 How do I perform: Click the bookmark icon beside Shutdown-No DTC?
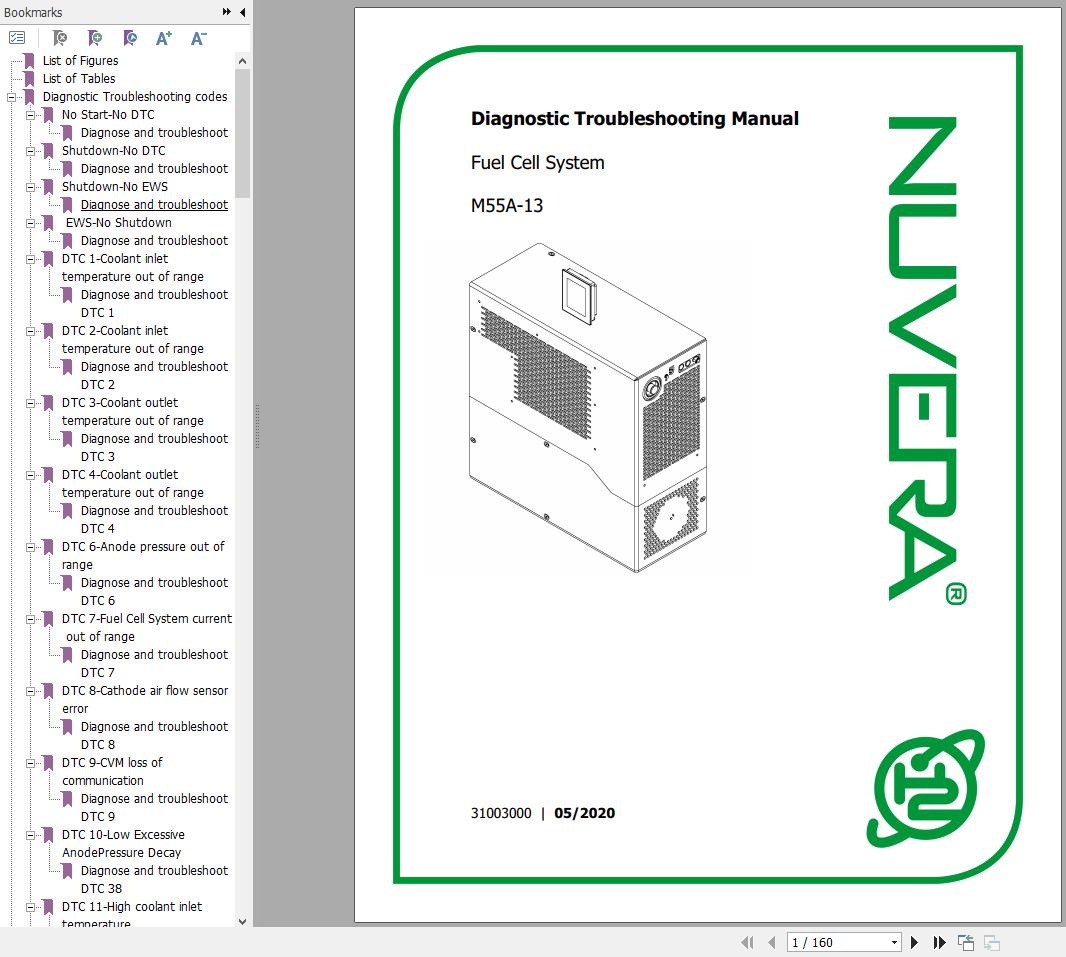tap(48, 150)
